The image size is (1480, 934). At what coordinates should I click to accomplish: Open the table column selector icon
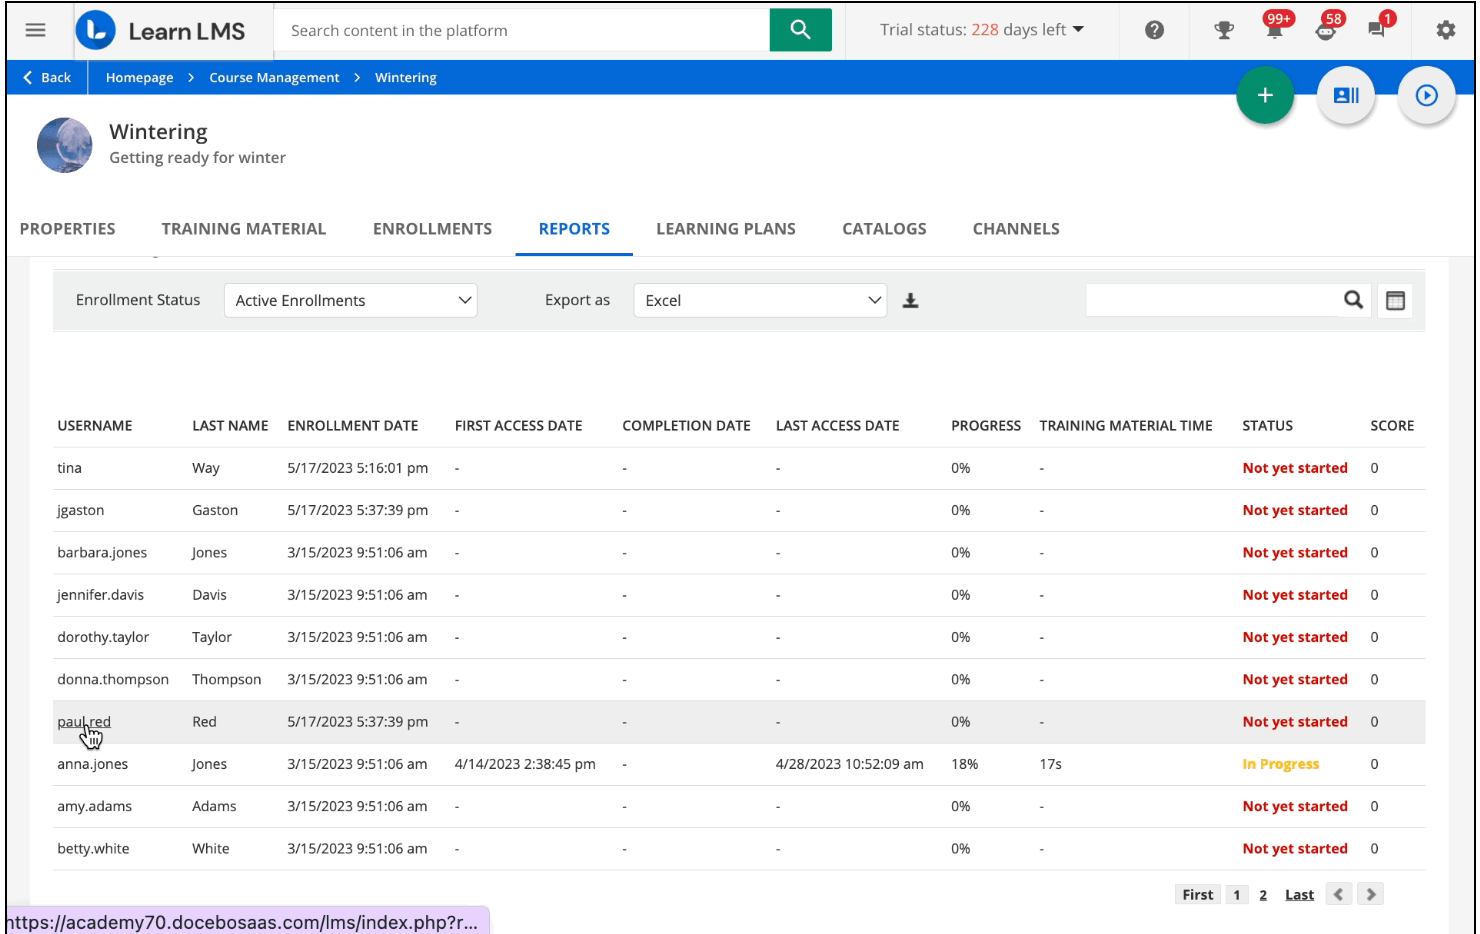[x=1395, y=301]
